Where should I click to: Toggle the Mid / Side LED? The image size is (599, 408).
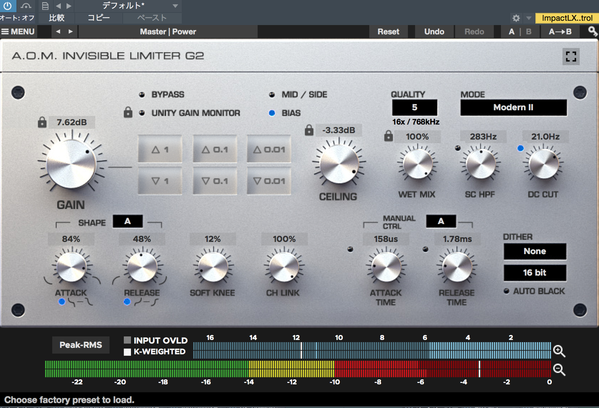tap(272, 94)
